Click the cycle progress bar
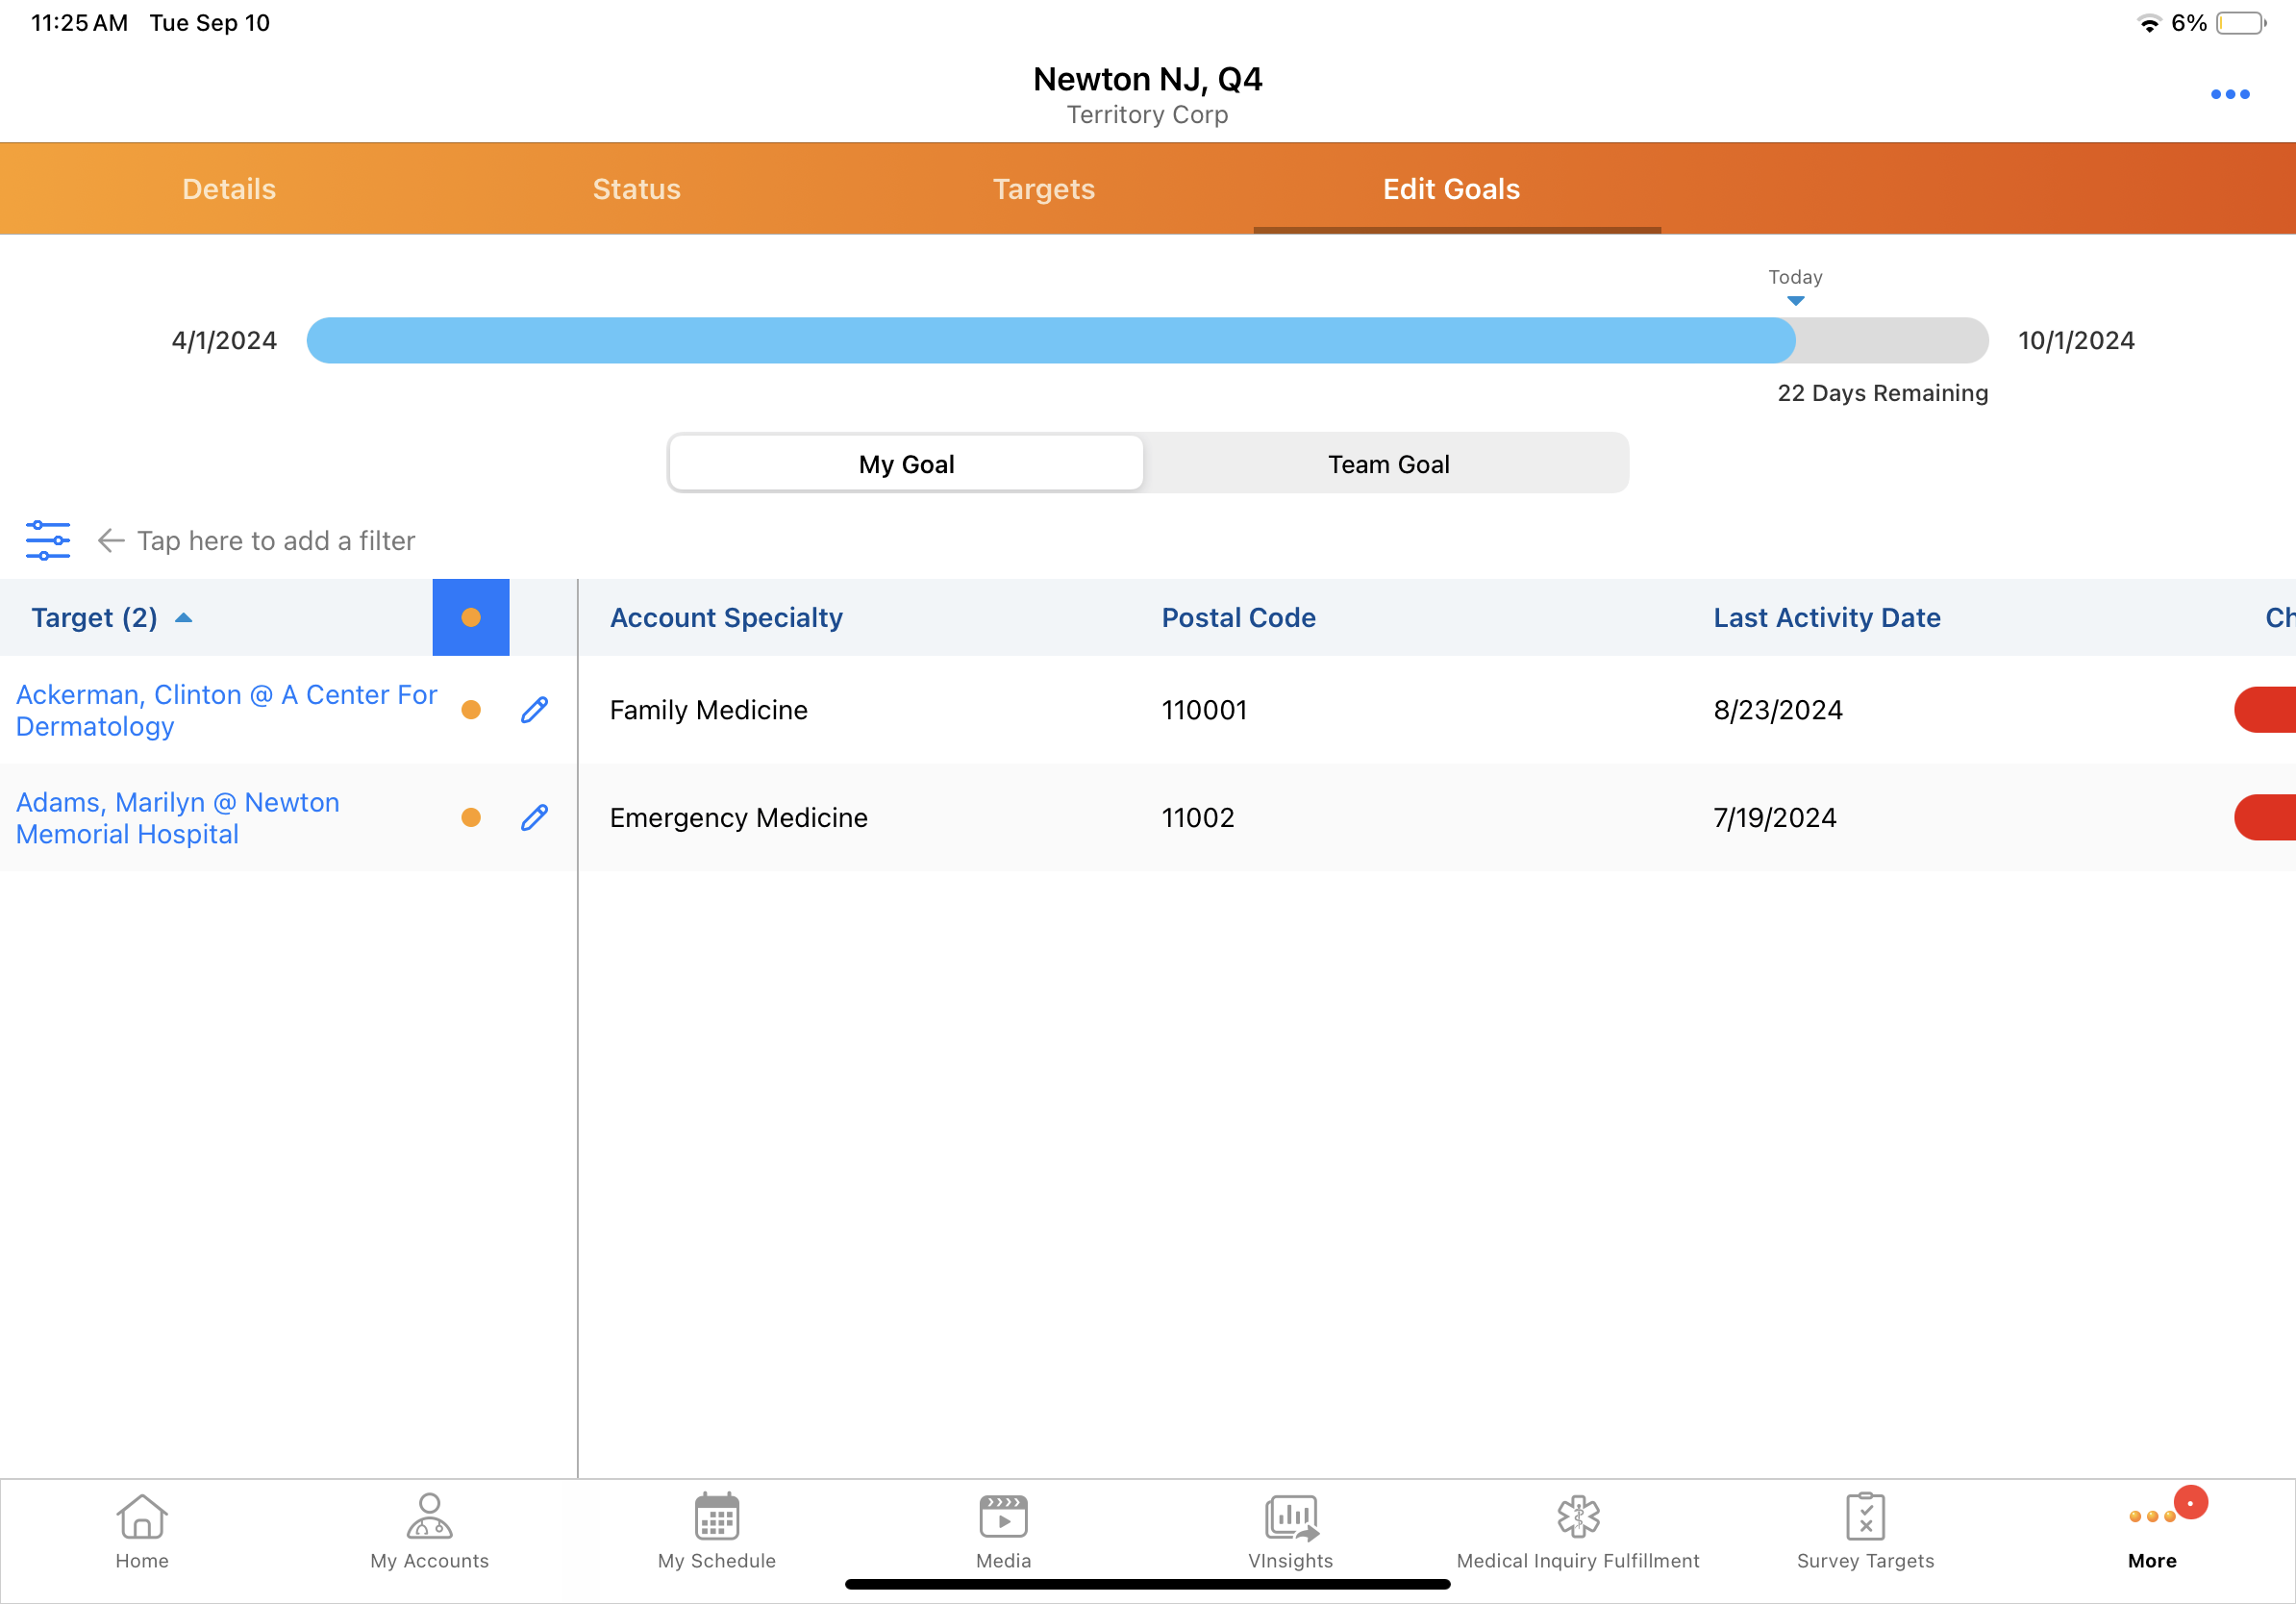This screenshot has width=2296, height=1604. pos(1146,340)
